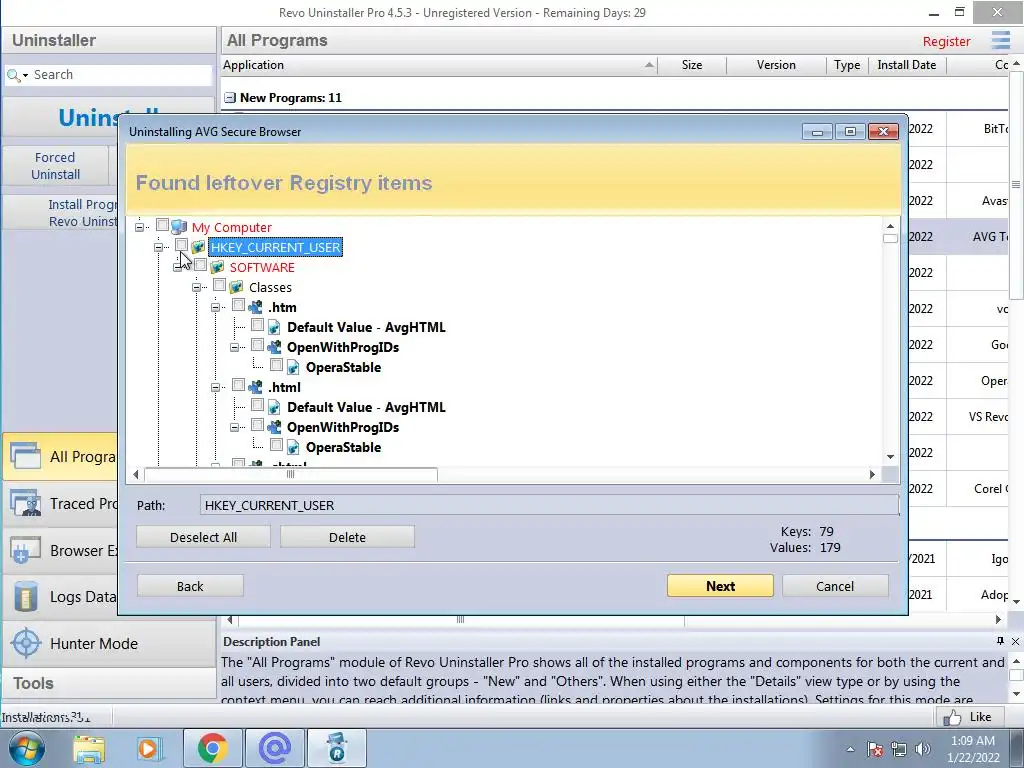
Task: Sort by the Type column header
Action: coord(847,65)
